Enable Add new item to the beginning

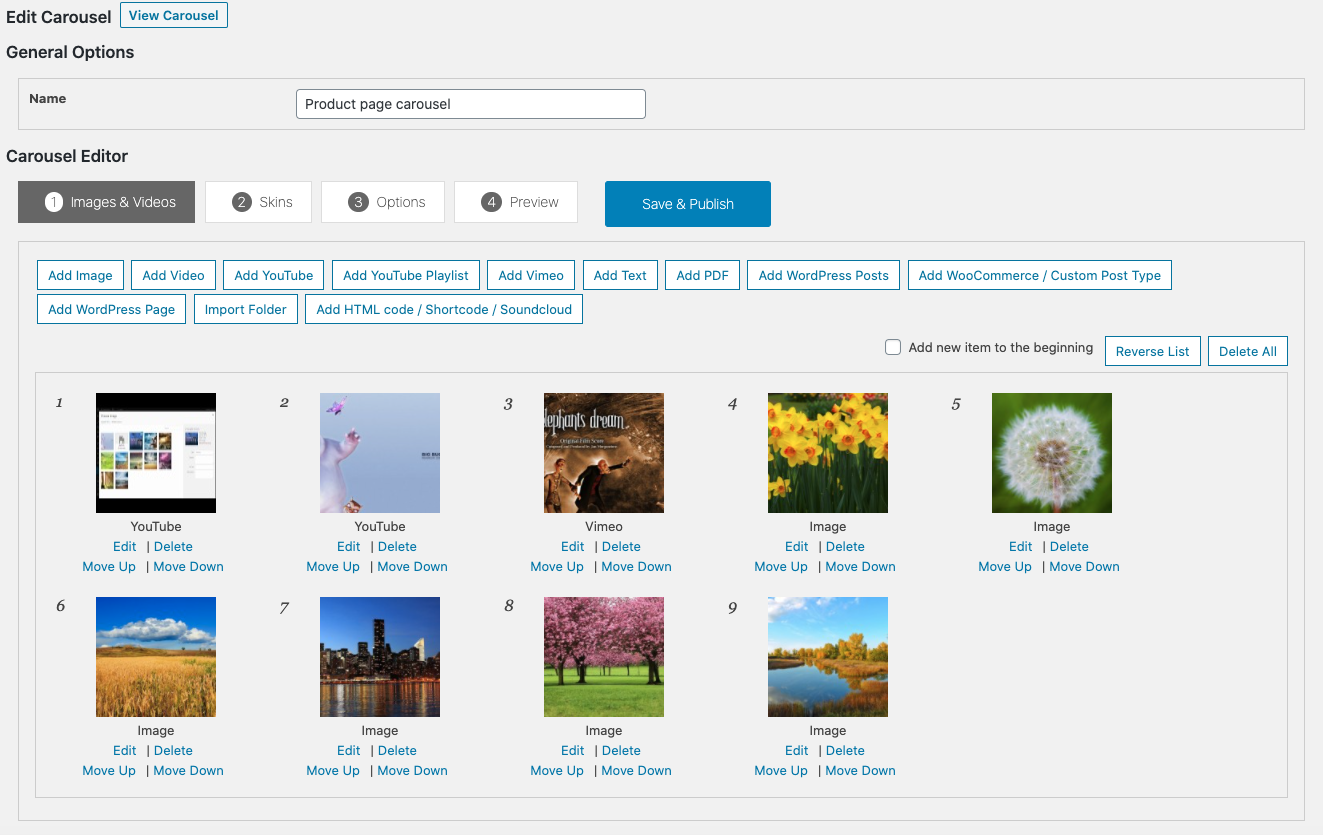[x=893, y=347]
